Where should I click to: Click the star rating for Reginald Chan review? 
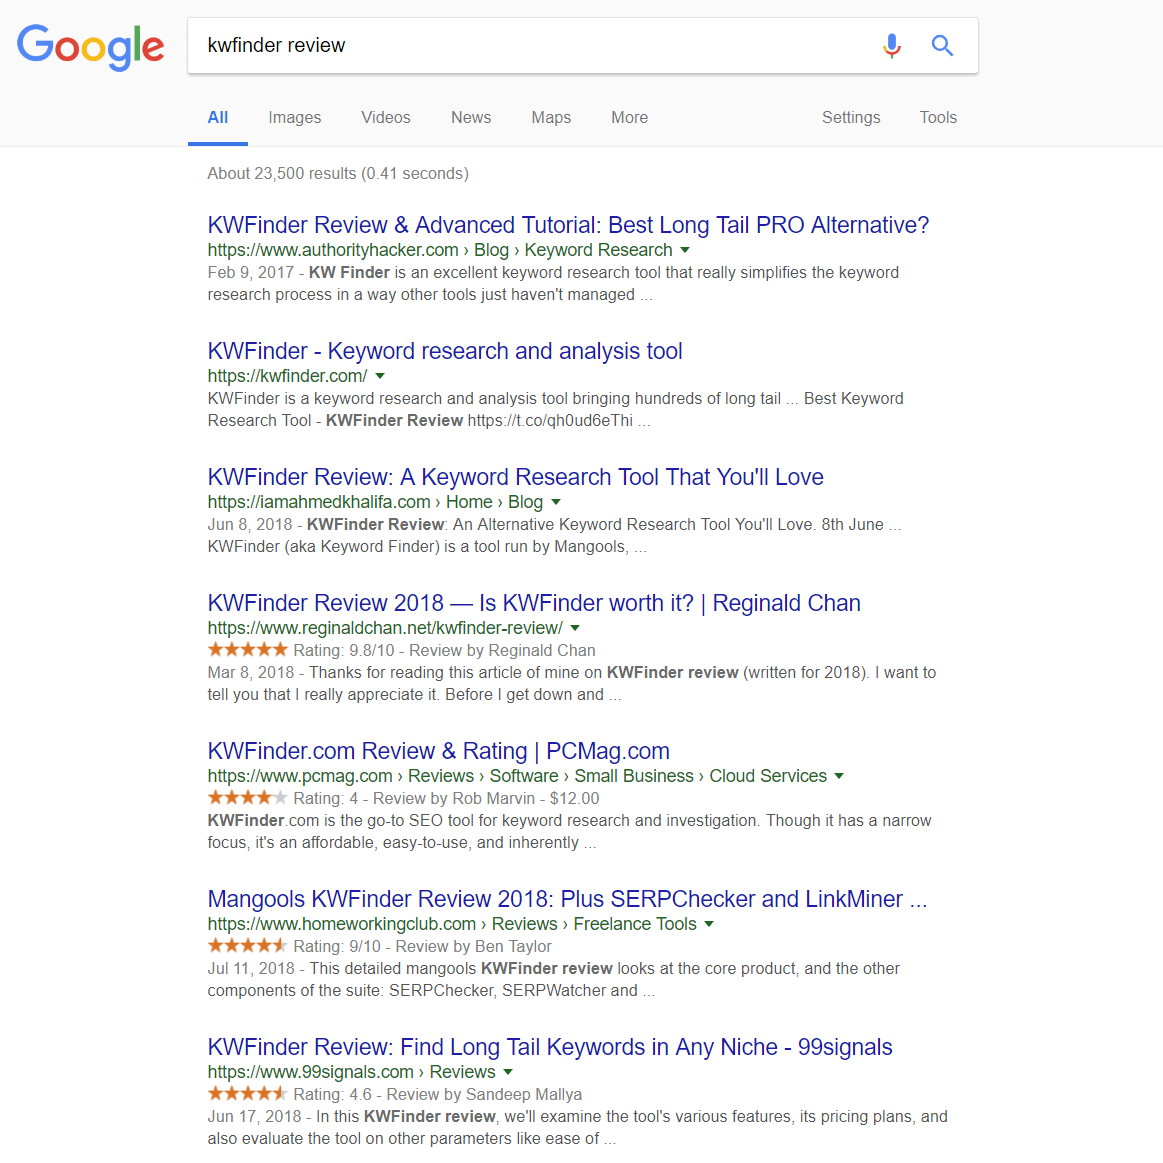(248, 650)
